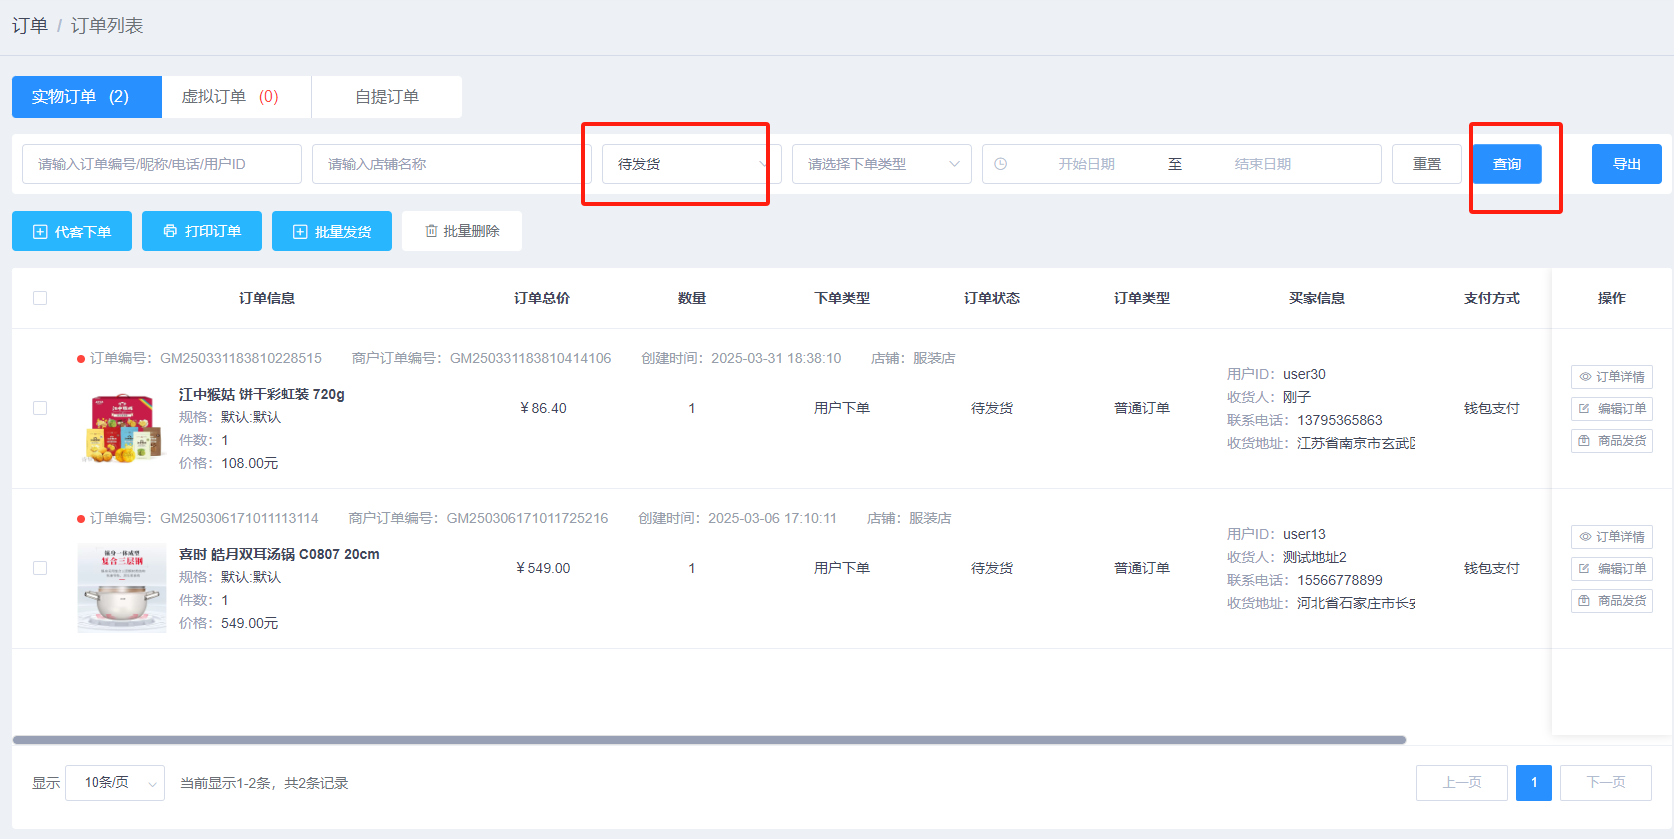Check the select-all checkbox in table header
The image size is (1674, 839).
40,298
